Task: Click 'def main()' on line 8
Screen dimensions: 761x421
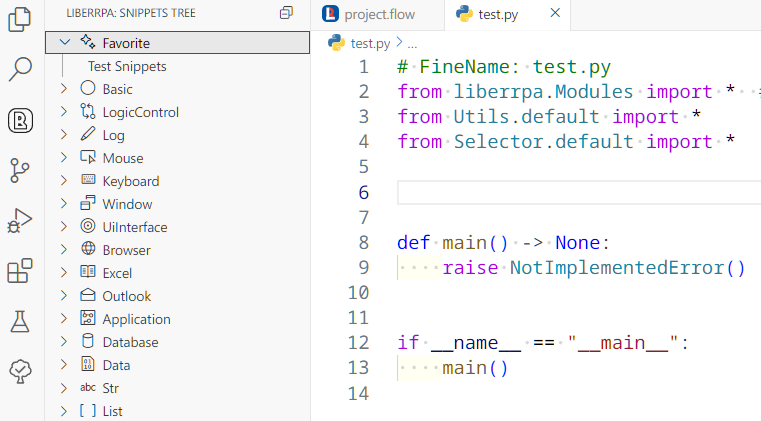Action: click(452, 242)
